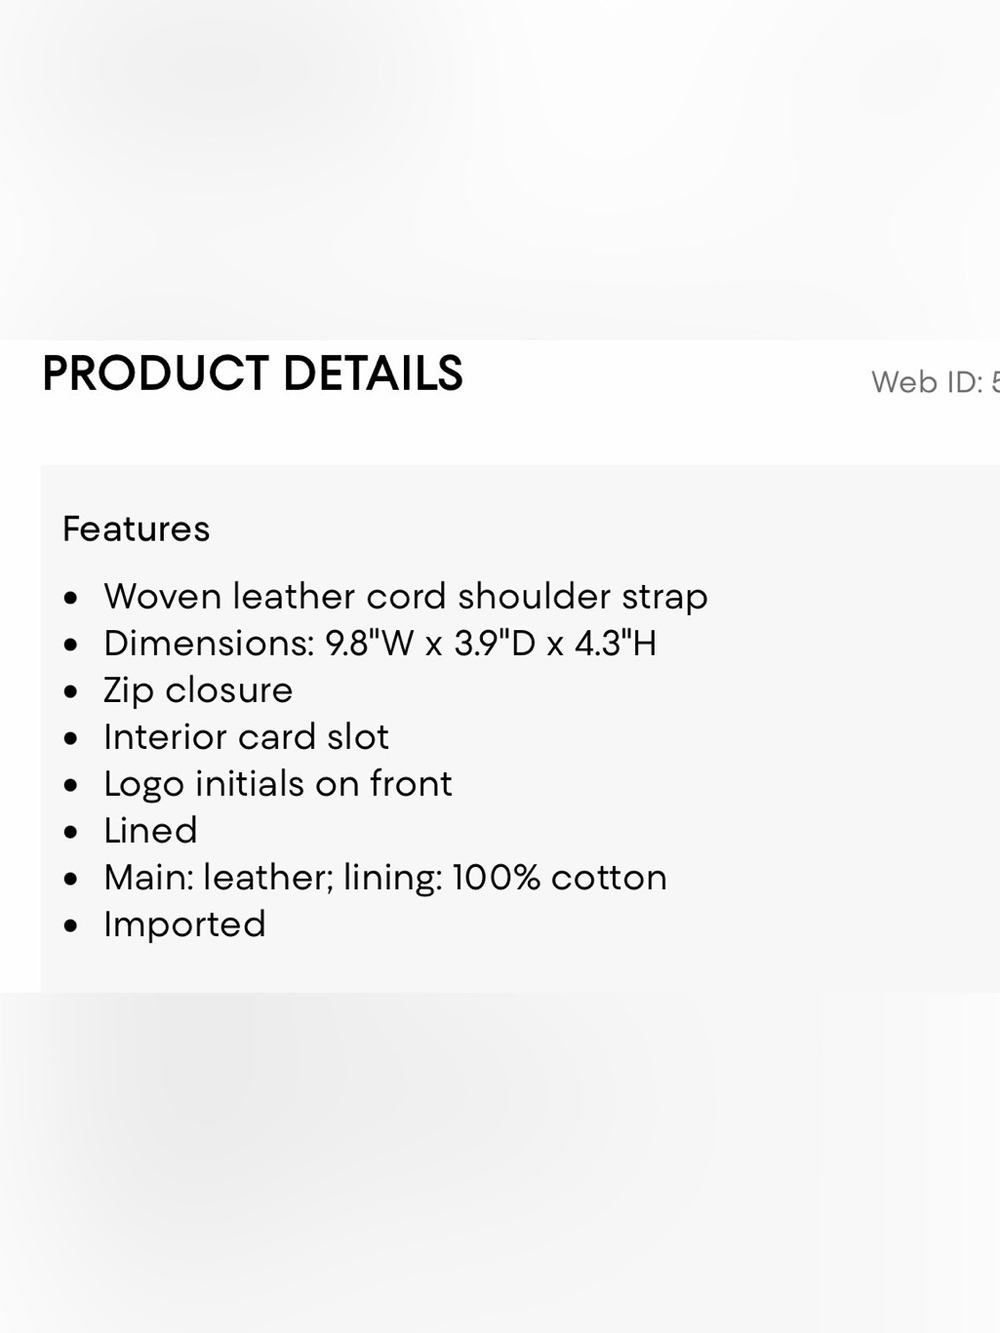Click the bullet dot beside Lined
The image size is (1000, 1333).
pyautogui.click(x=70, y=834)
